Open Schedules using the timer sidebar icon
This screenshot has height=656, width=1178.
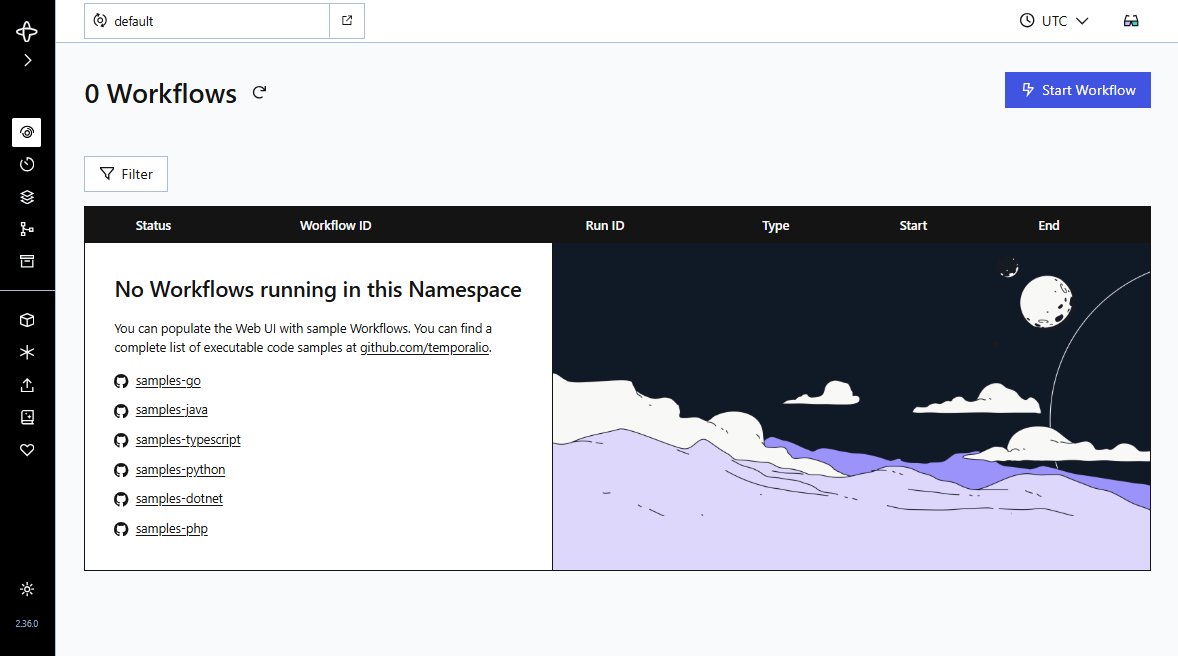click(x=27, y=164)
